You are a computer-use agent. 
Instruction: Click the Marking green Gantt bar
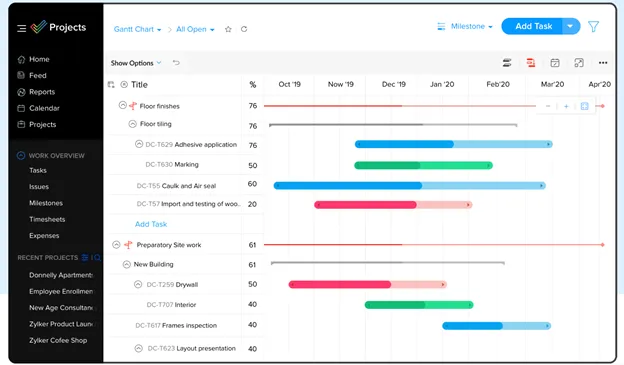pos(423,165)
